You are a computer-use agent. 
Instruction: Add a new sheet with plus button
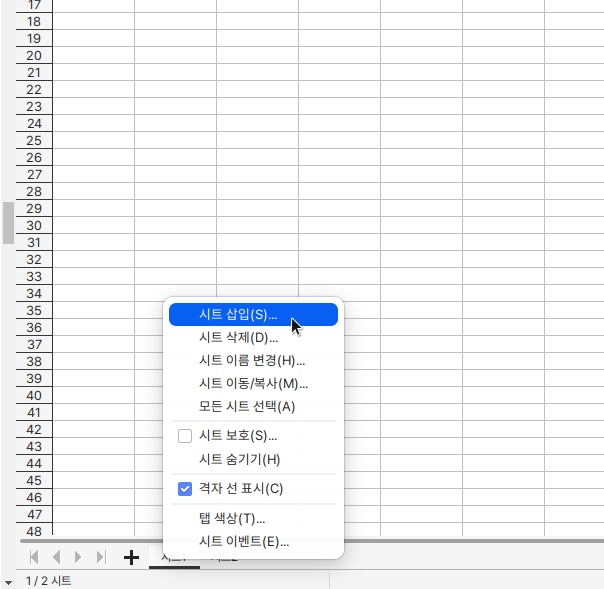[x=130, y=557]
